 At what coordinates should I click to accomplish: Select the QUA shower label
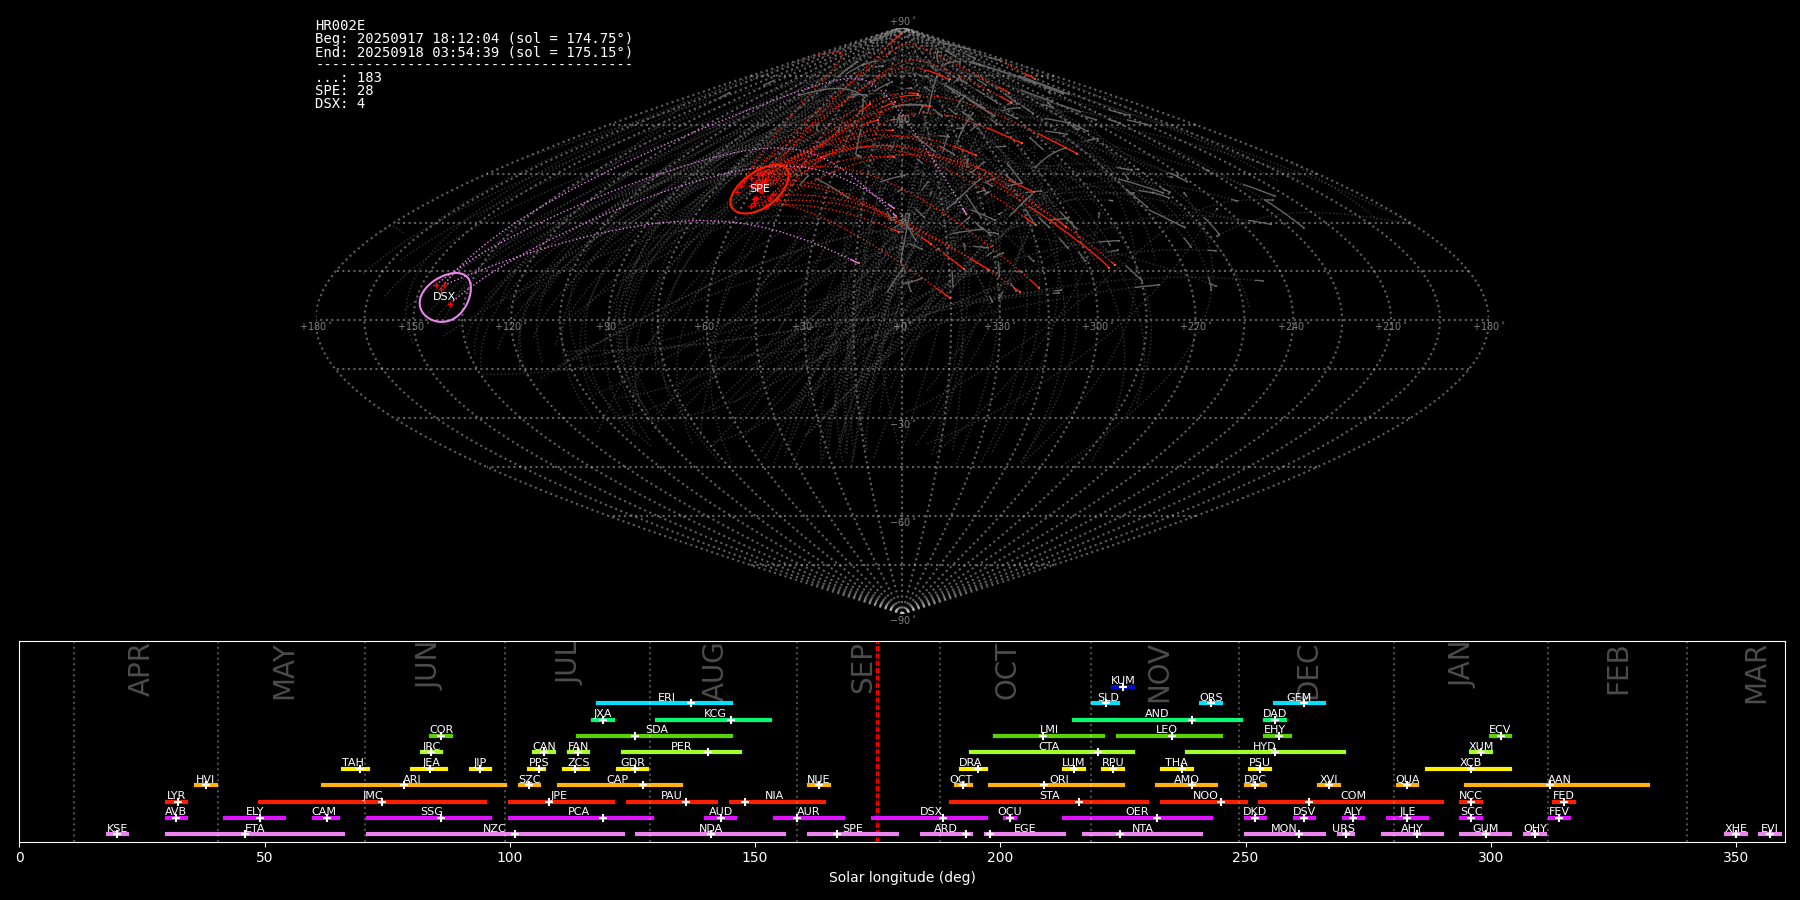1407,780
